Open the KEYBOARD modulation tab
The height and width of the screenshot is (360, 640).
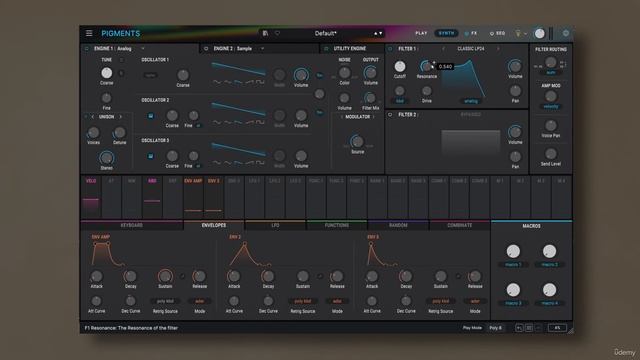(132, 225)
